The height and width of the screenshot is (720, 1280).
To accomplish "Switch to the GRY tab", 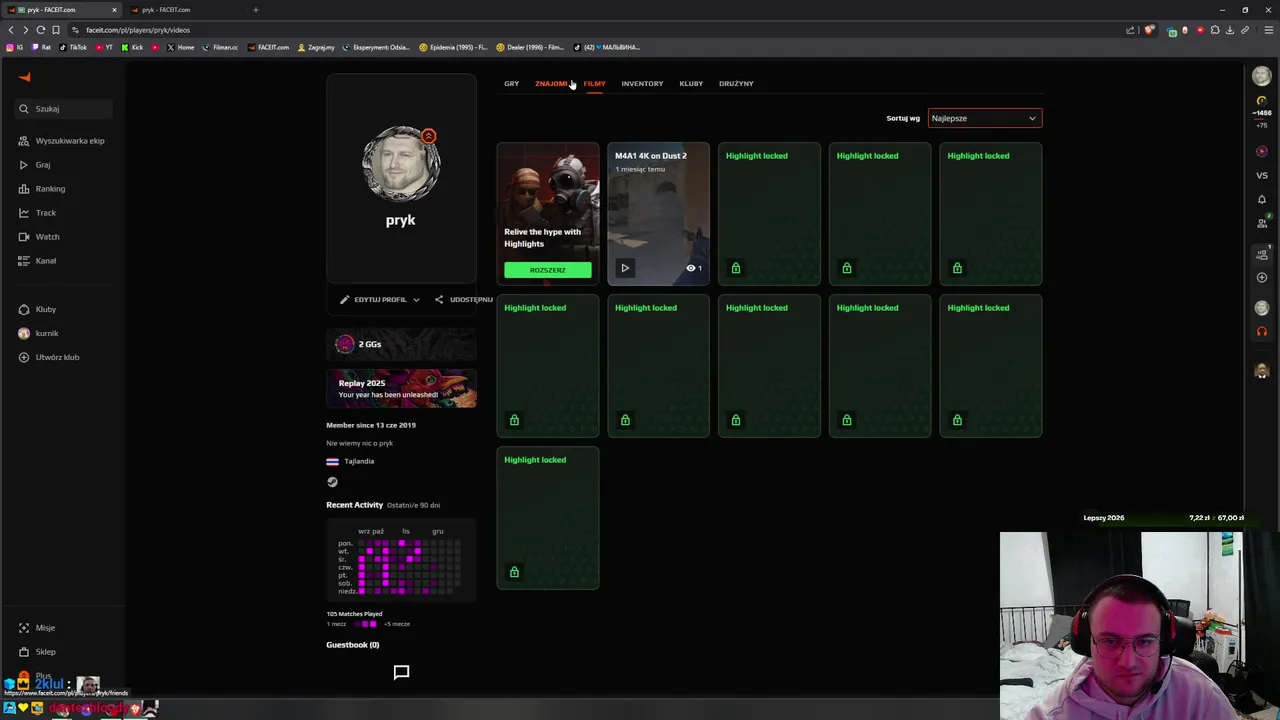I will tap(511, 84).
